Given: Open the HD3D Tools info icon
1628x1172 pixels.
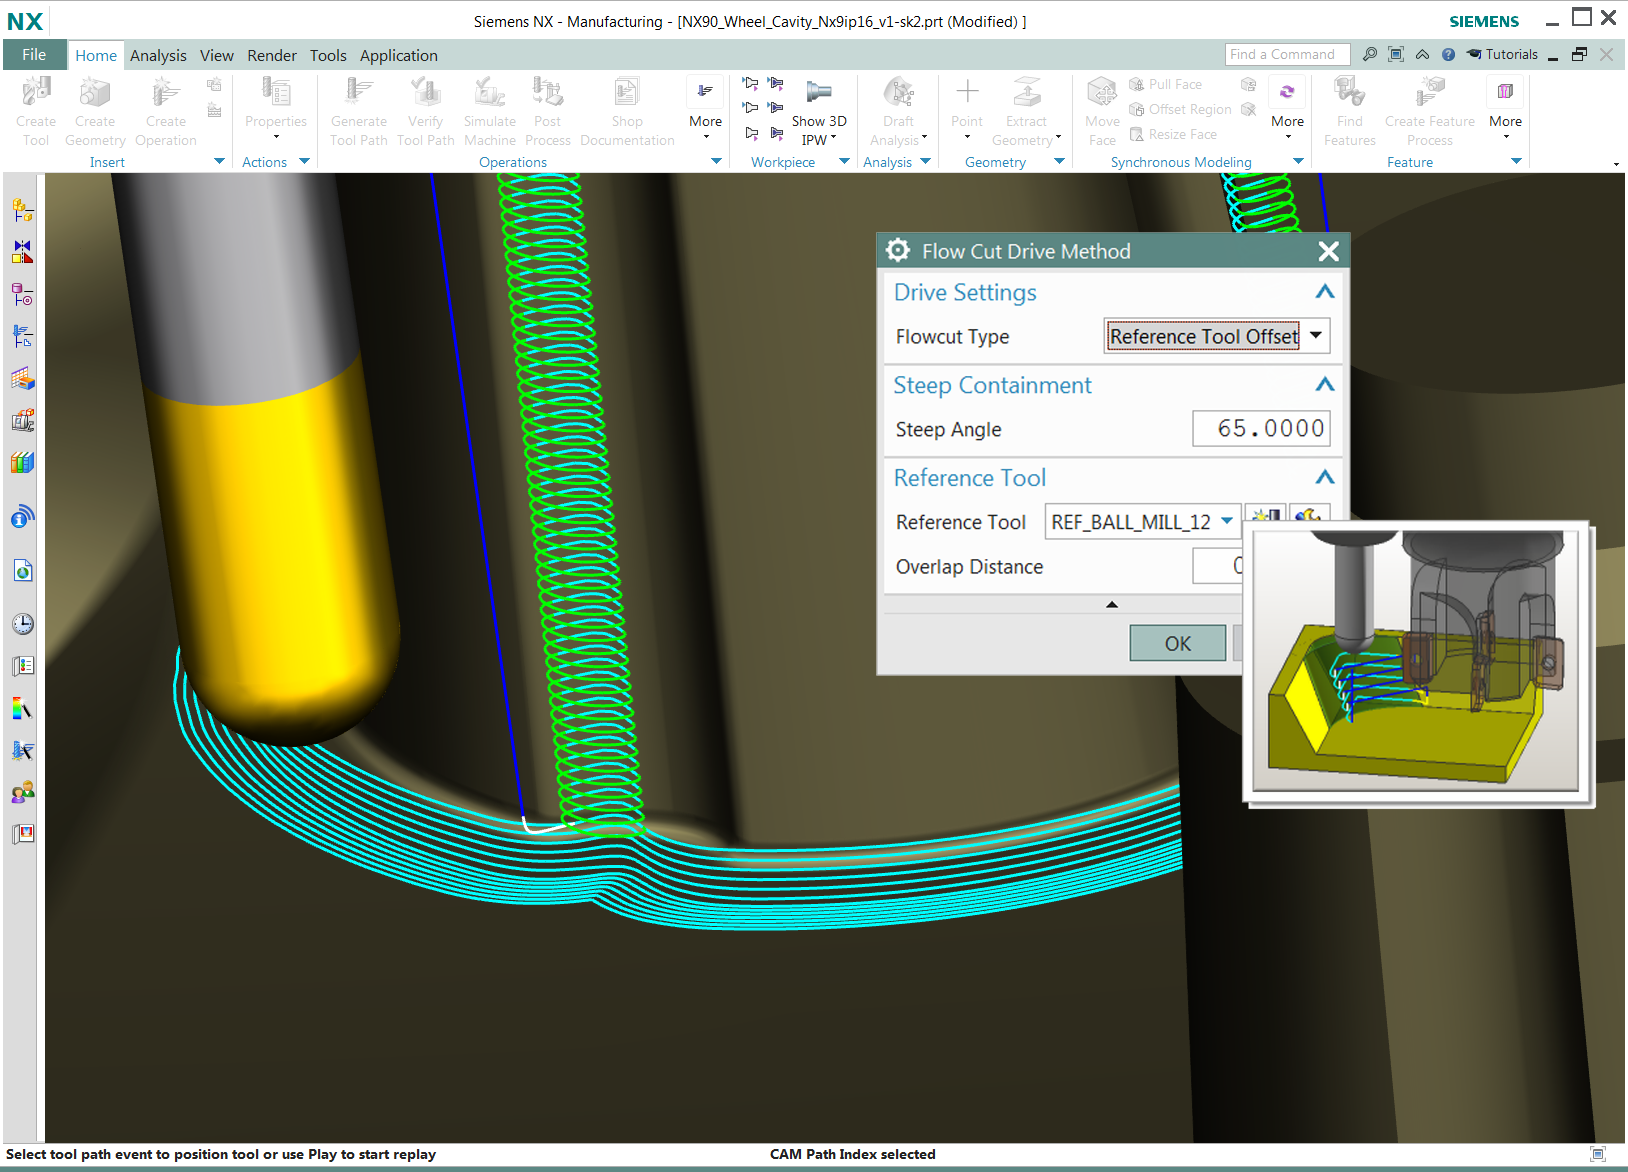Looking at the screenshot, I should pos(22,516).
